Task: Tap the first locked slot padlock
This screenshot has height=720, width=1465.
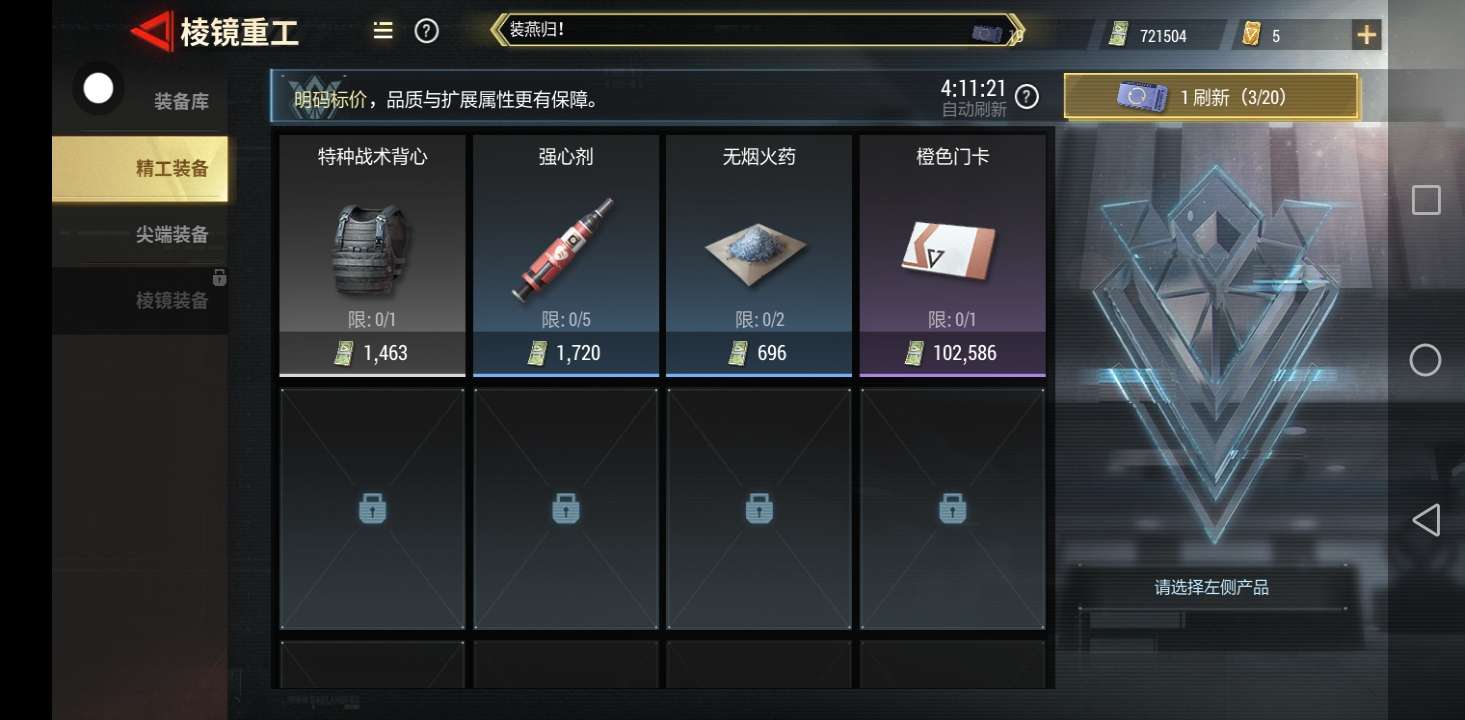Action: [x=372, y=508]
